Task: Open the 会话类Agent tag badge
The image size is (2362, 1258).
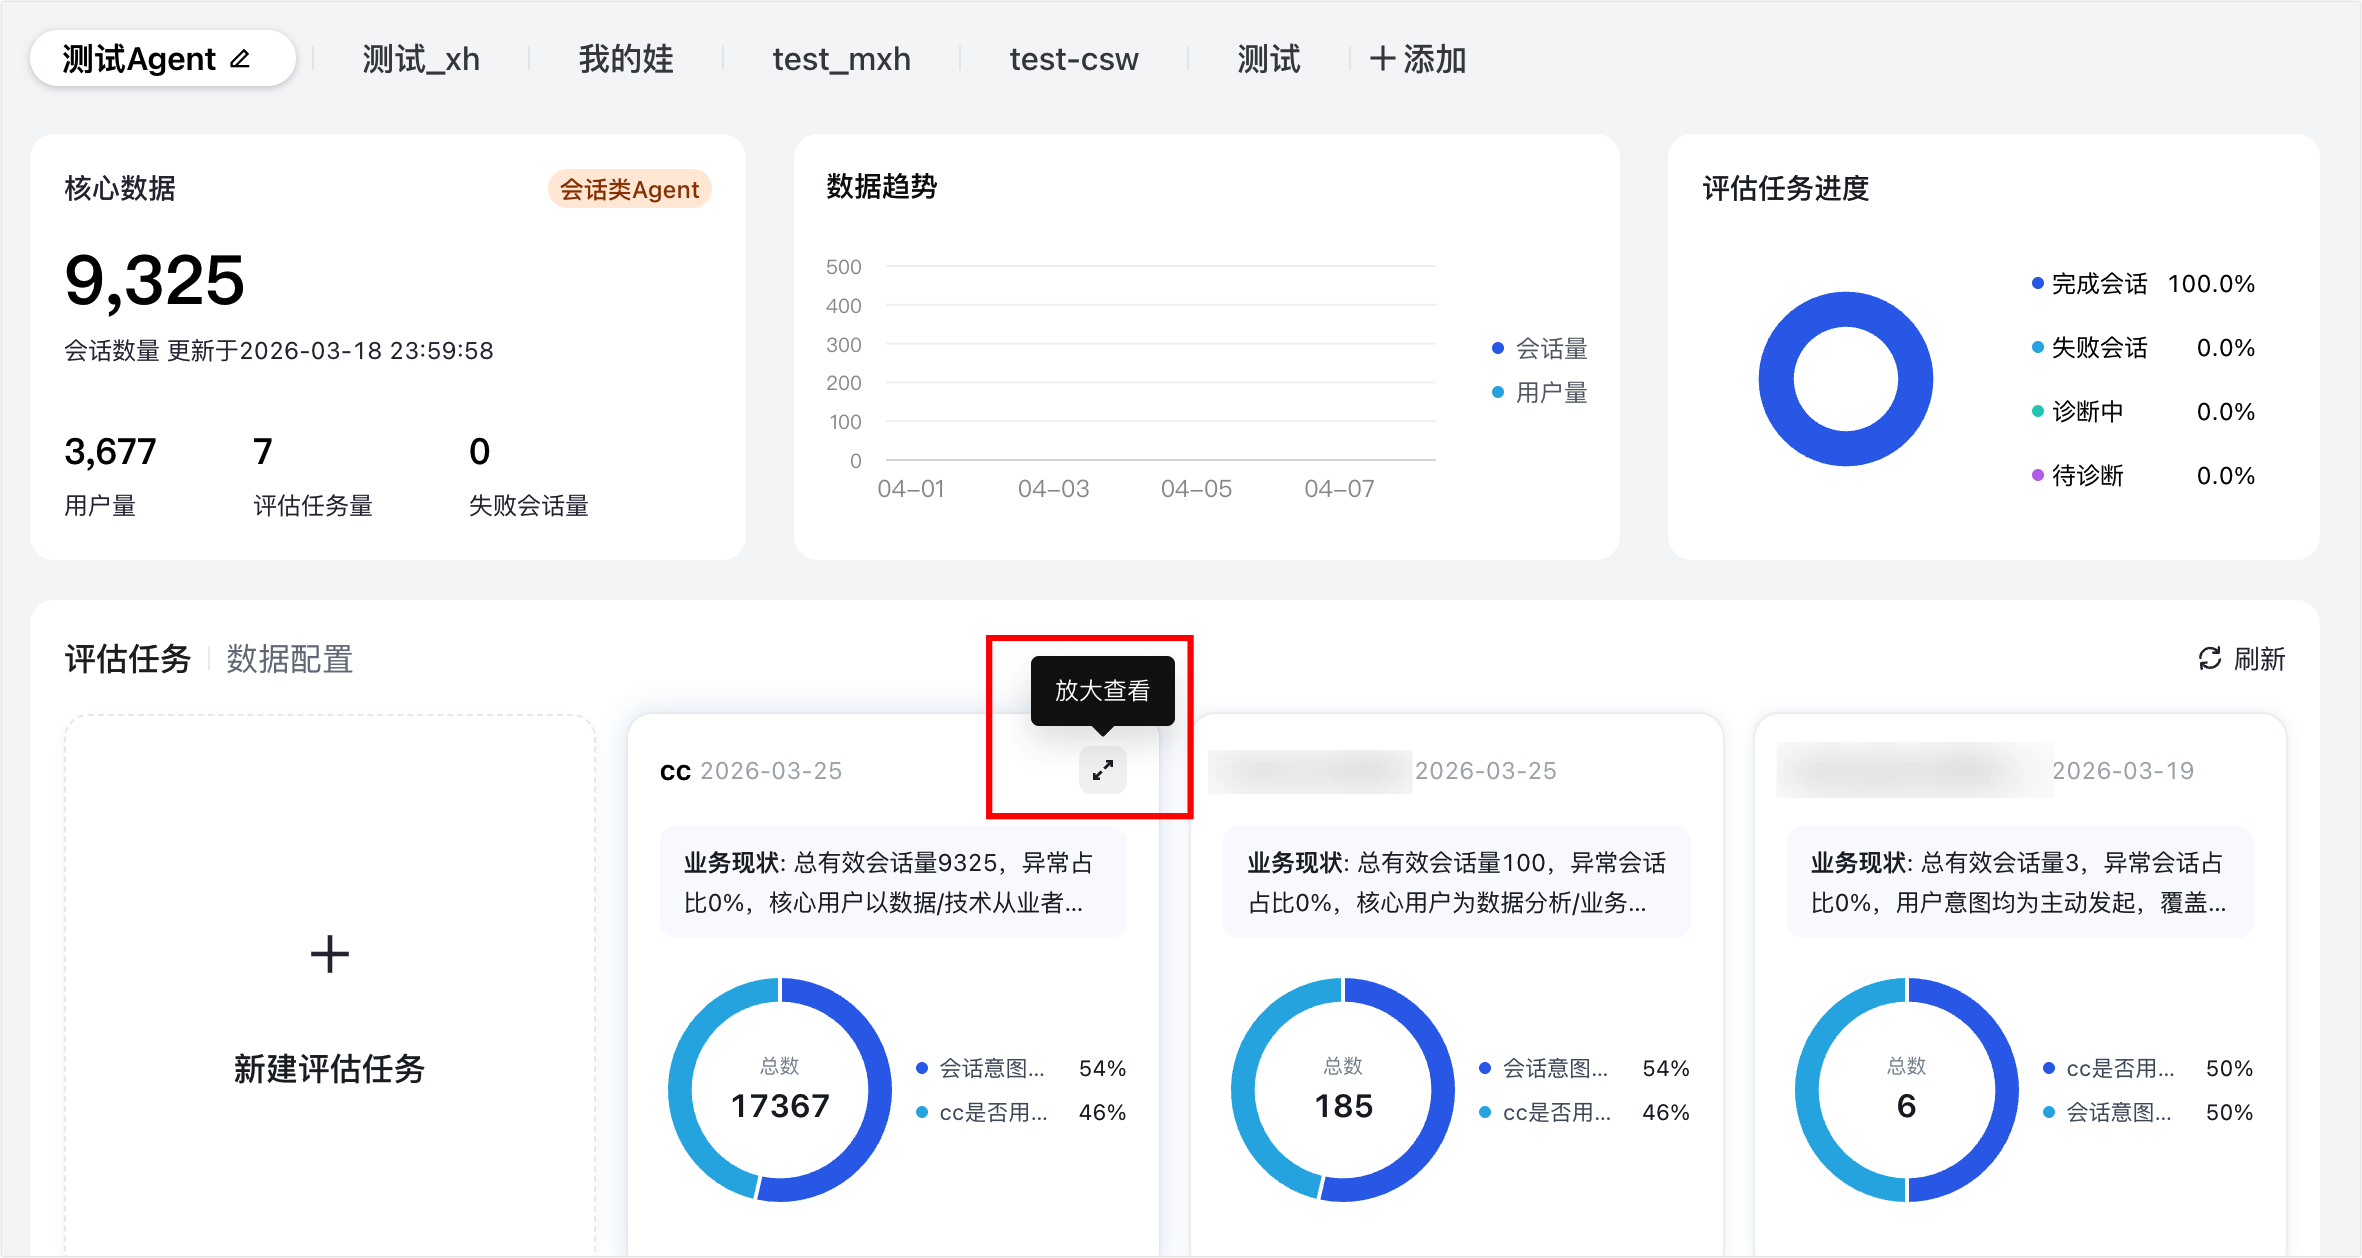Action: [x=629, y=189]
